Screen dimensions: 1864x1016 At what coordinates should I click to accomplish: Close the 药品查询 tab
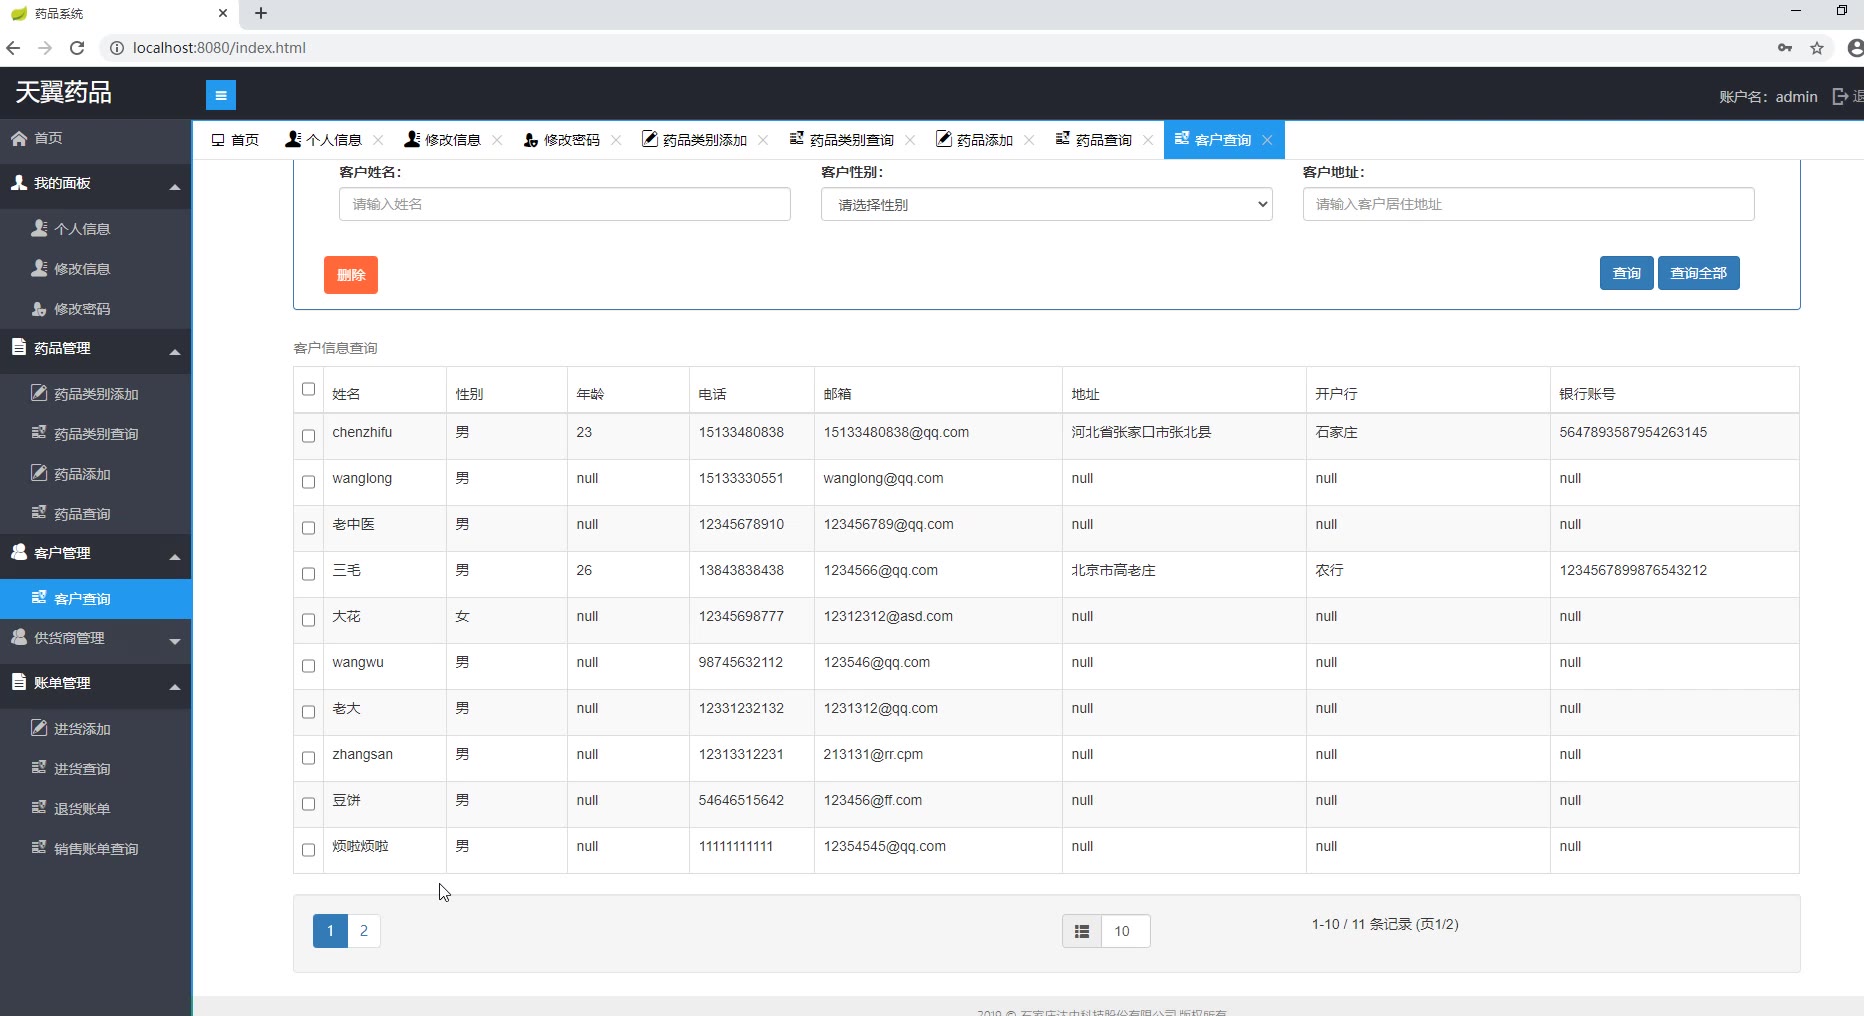coord(1148,140)
